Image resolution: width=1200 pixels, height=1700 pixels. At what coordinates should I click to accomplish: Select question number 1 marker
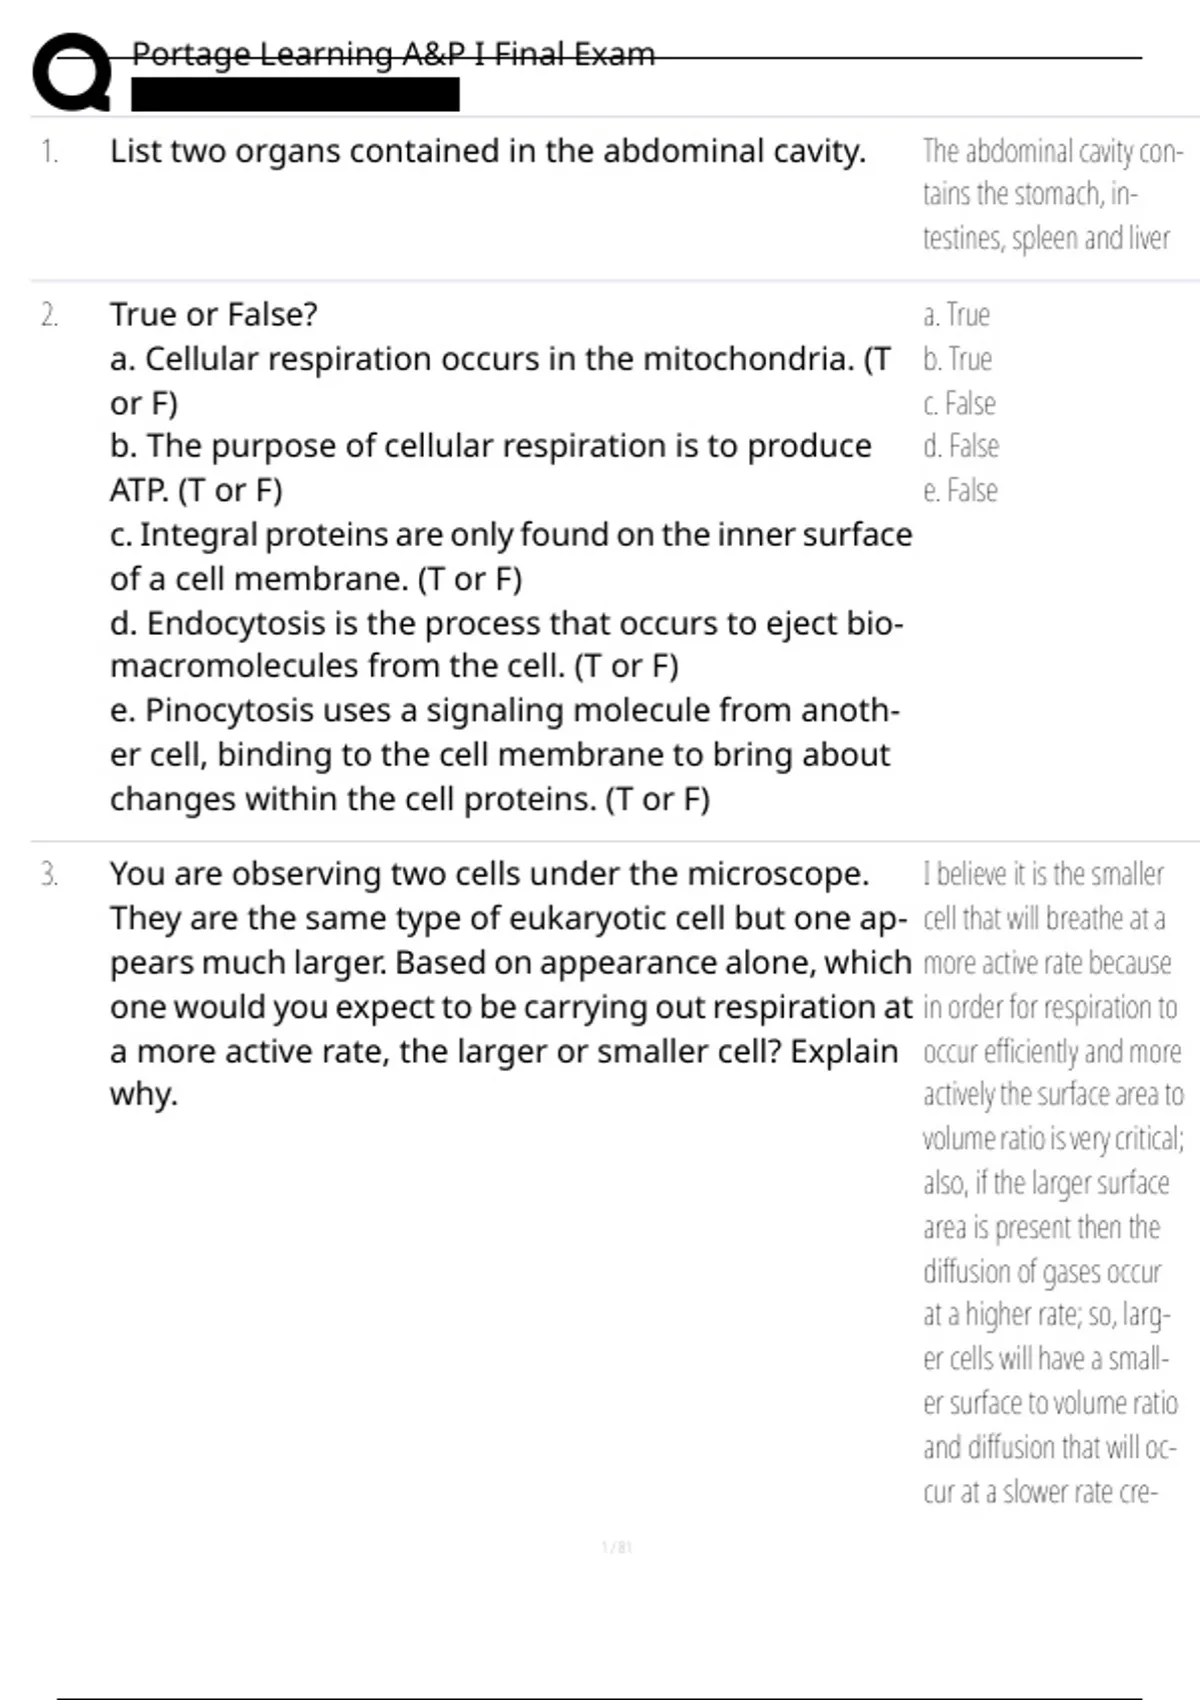tap(49, 152)
